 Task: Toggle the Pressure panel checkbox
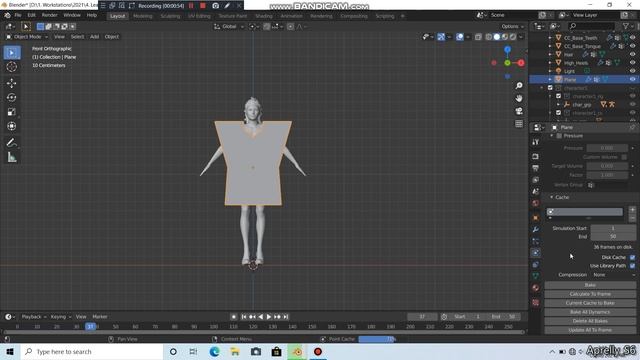click(559, 136)
